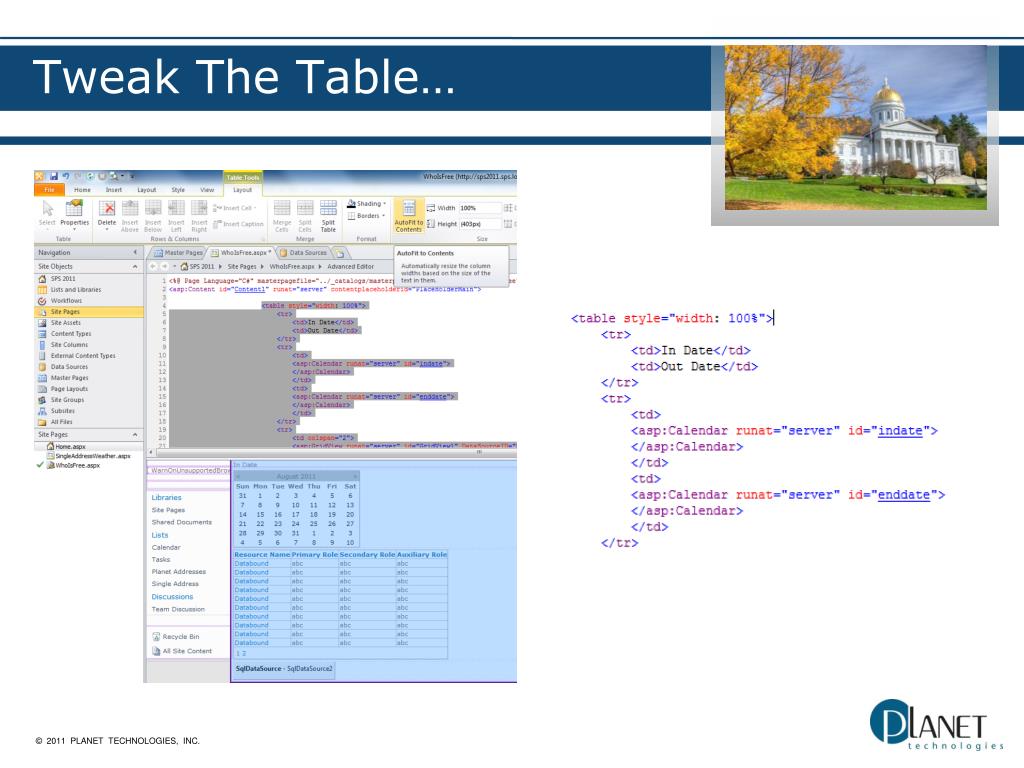Click the Split Cells icon

305,208
